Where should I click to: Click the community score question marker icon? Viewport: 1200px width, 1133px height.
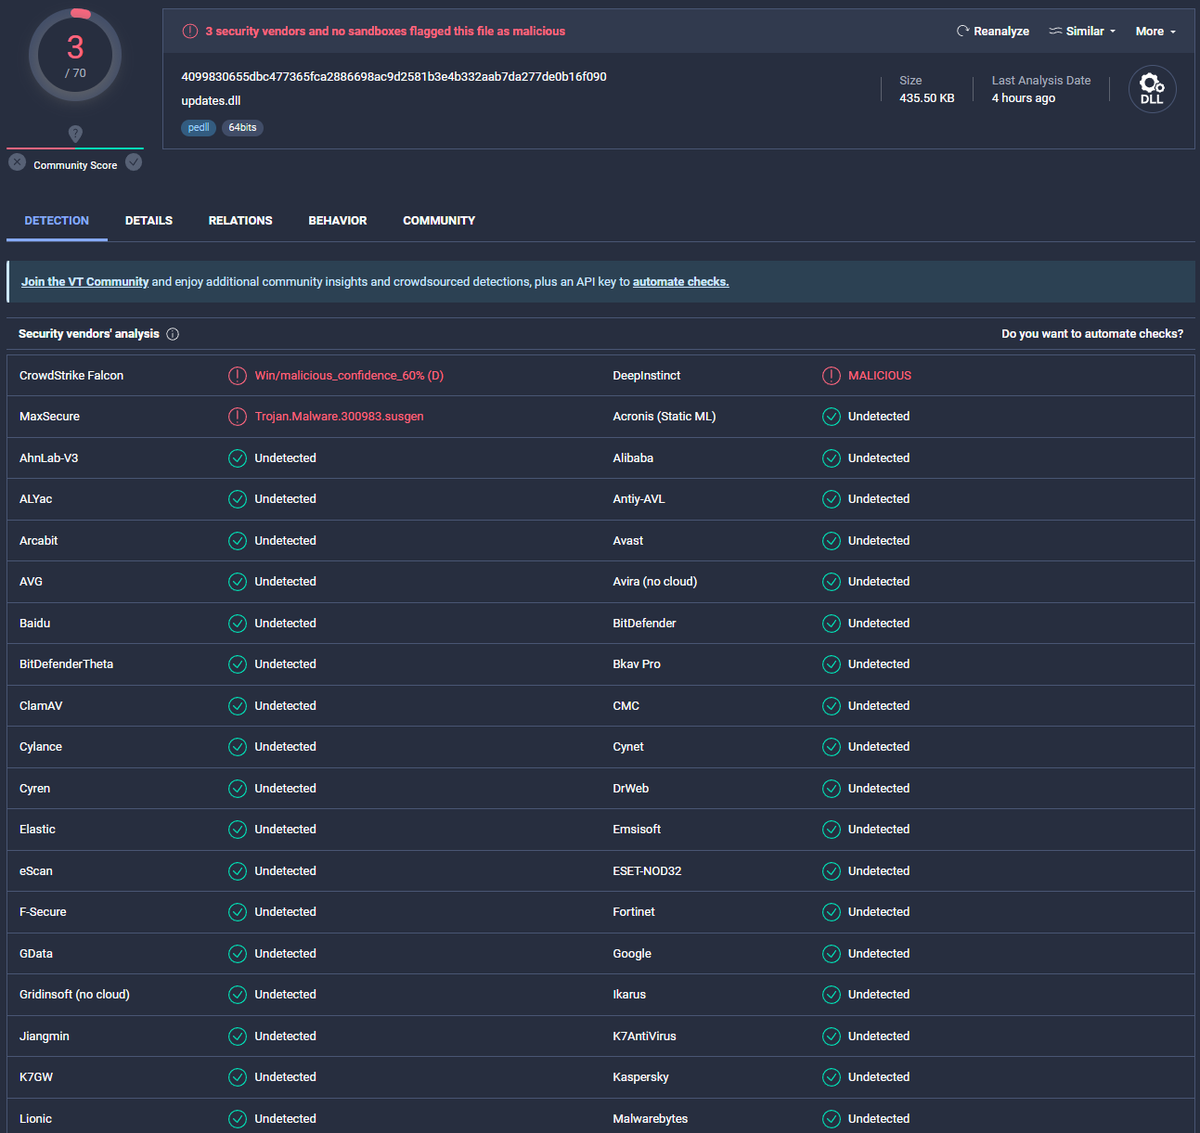click(75, 133)
